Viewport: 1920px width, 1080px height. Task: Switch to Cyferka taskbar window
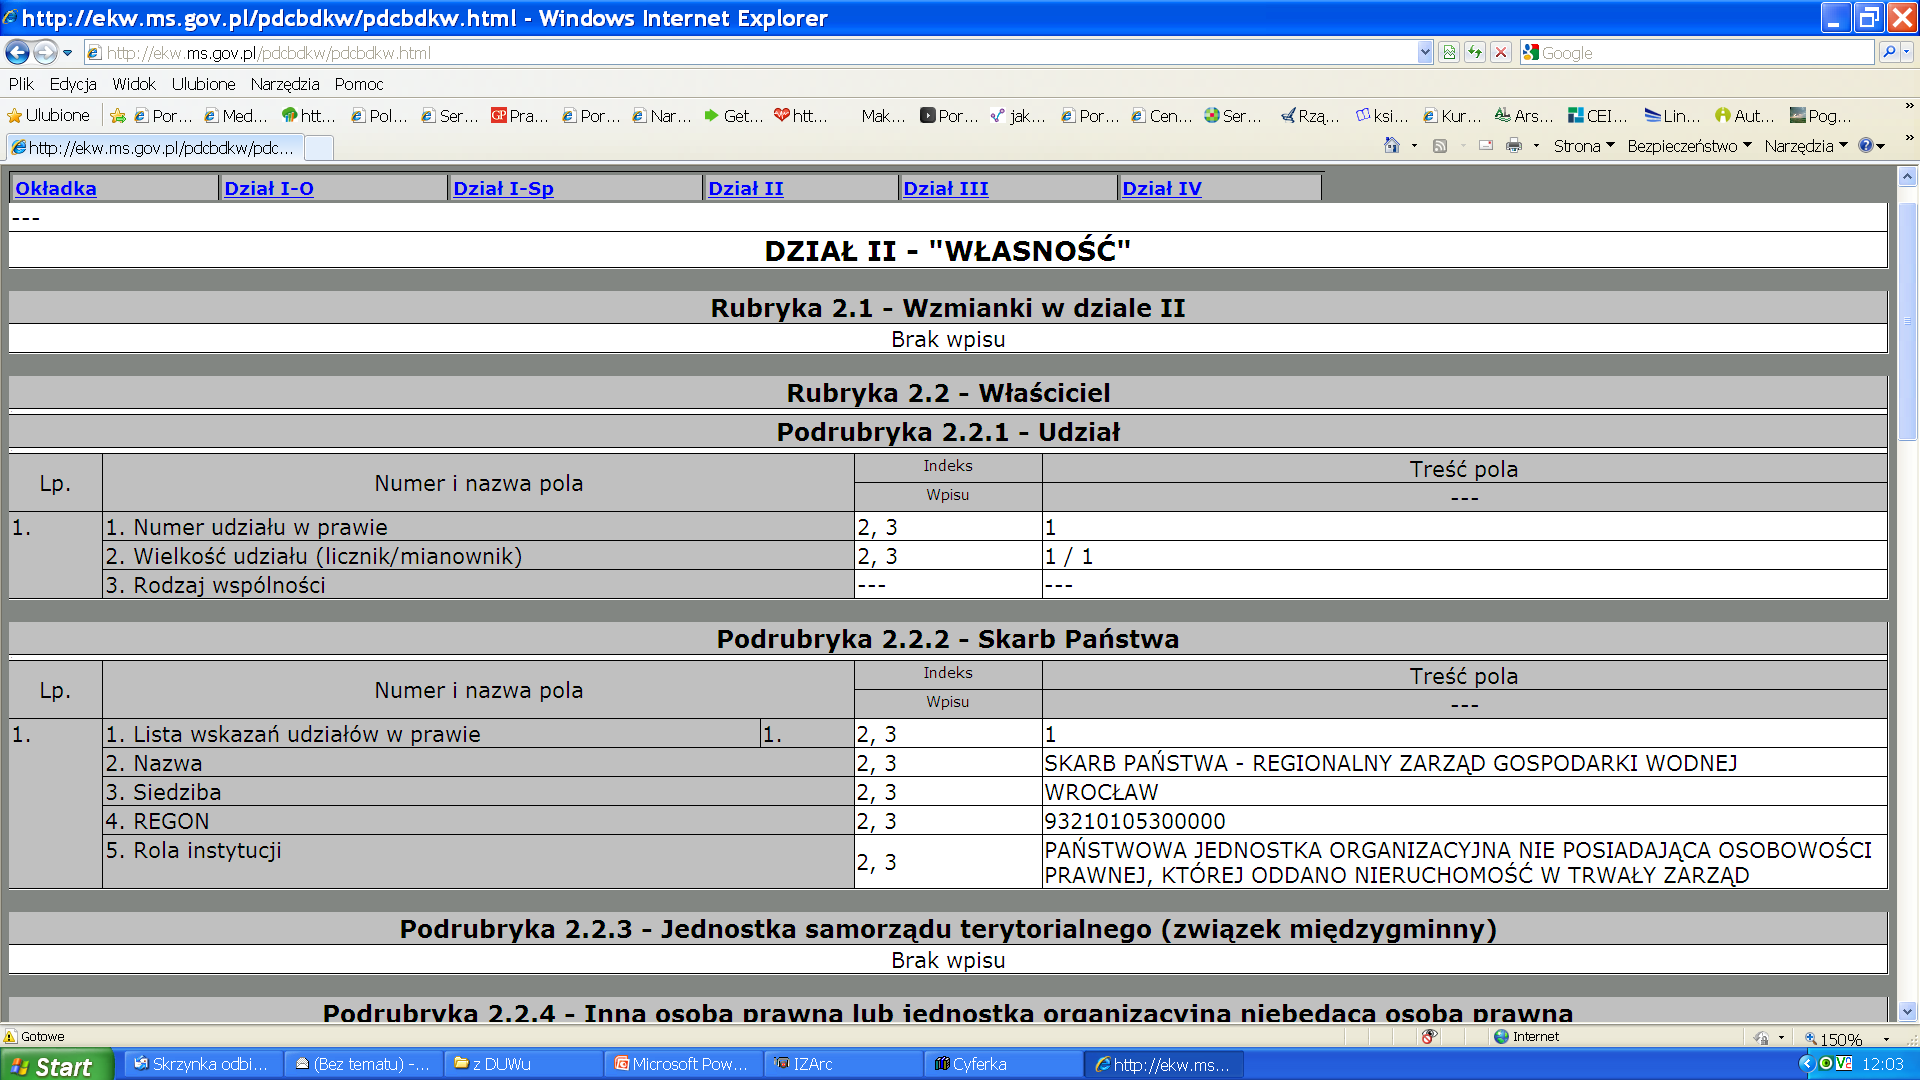(1002, 1065)
